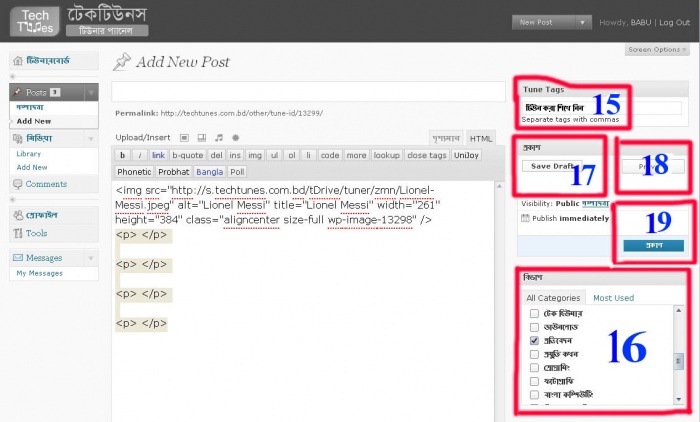700x422 pixels.
Task: Click the Tech Tunes logo
Action: pyautogui.click(x=35, y=21)
